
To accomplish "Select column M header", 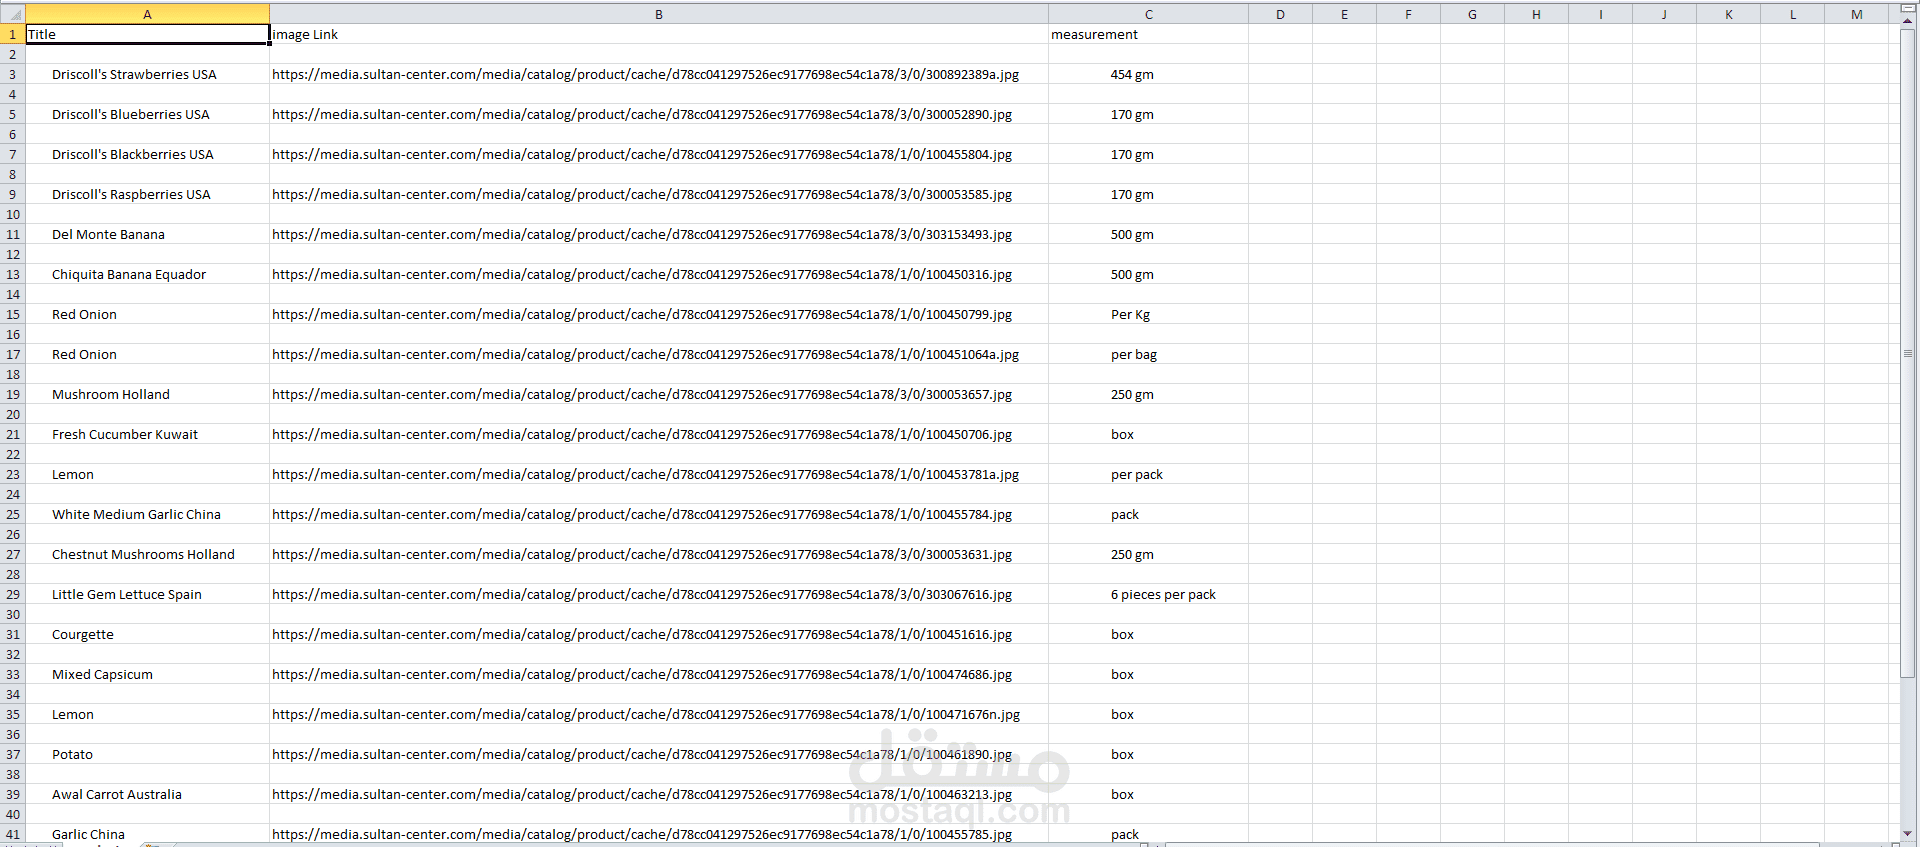I will (1856, 14).
